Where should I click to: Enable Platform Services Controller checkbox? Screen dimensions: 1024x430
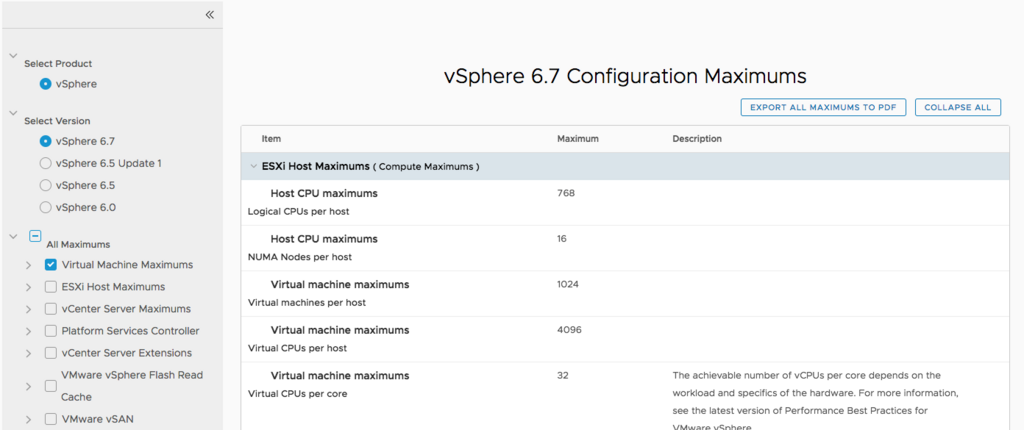tap(50, 331)
